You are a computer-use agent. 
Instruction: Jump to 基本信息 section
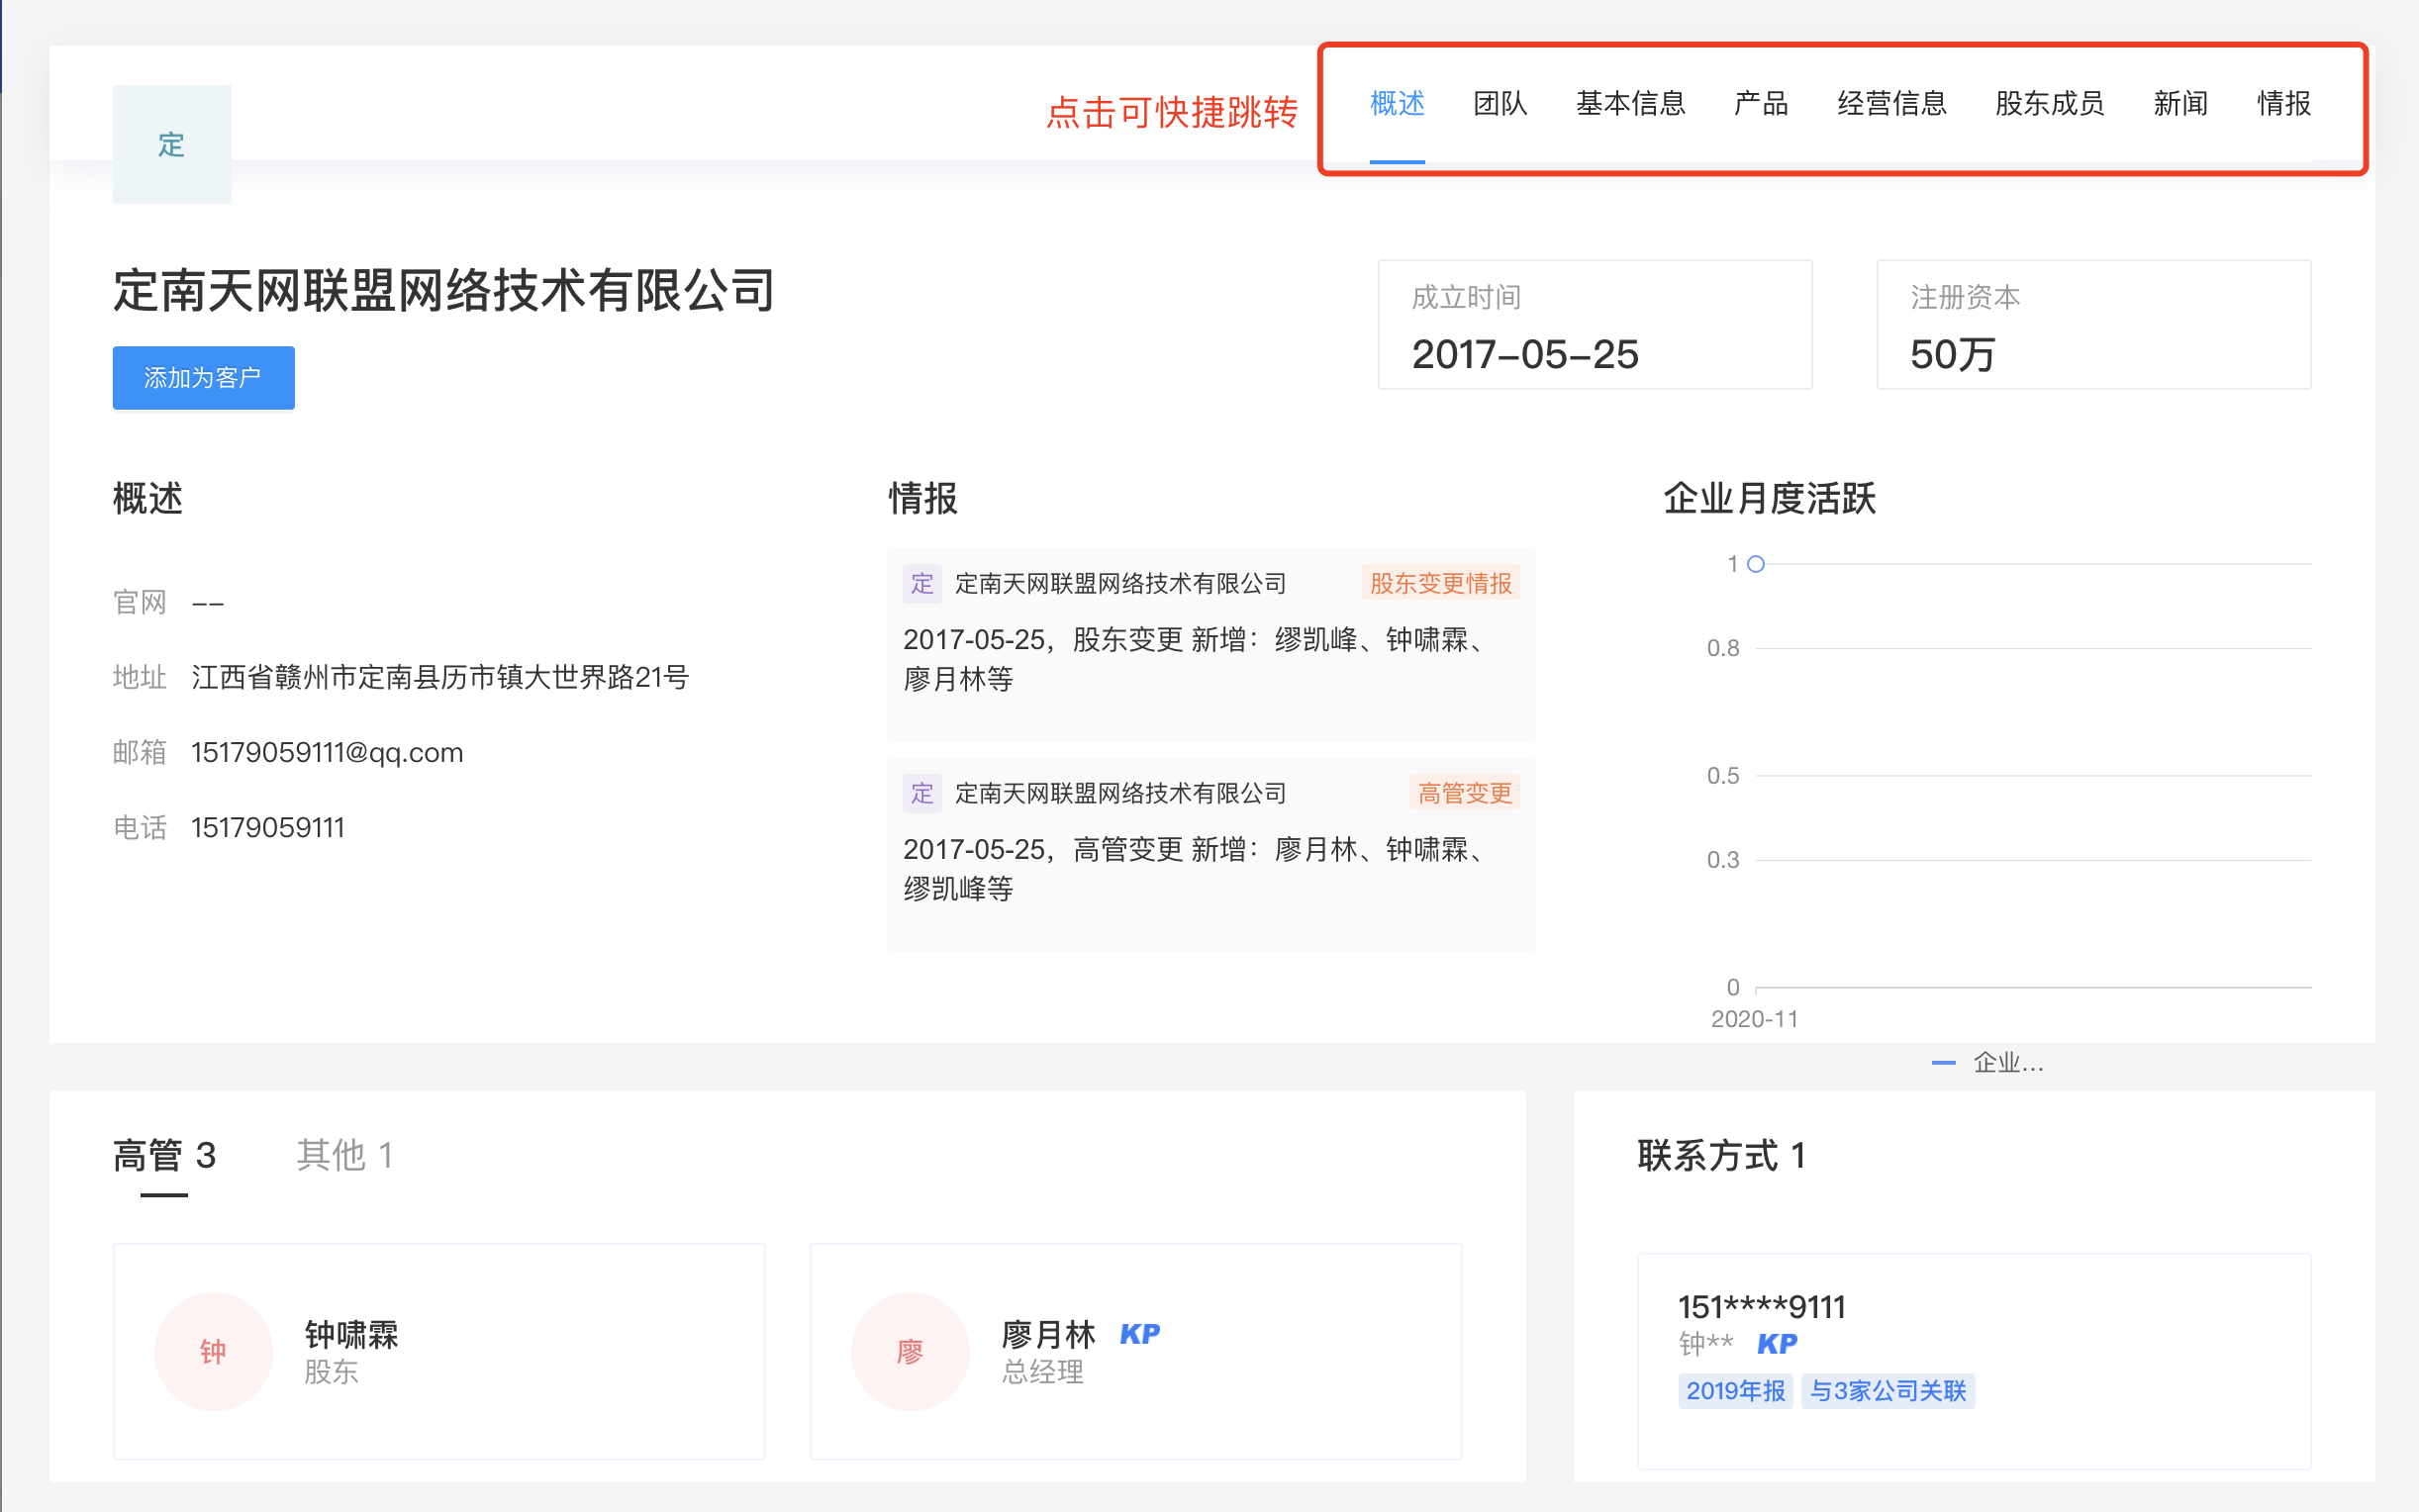tap(1630, 103)
